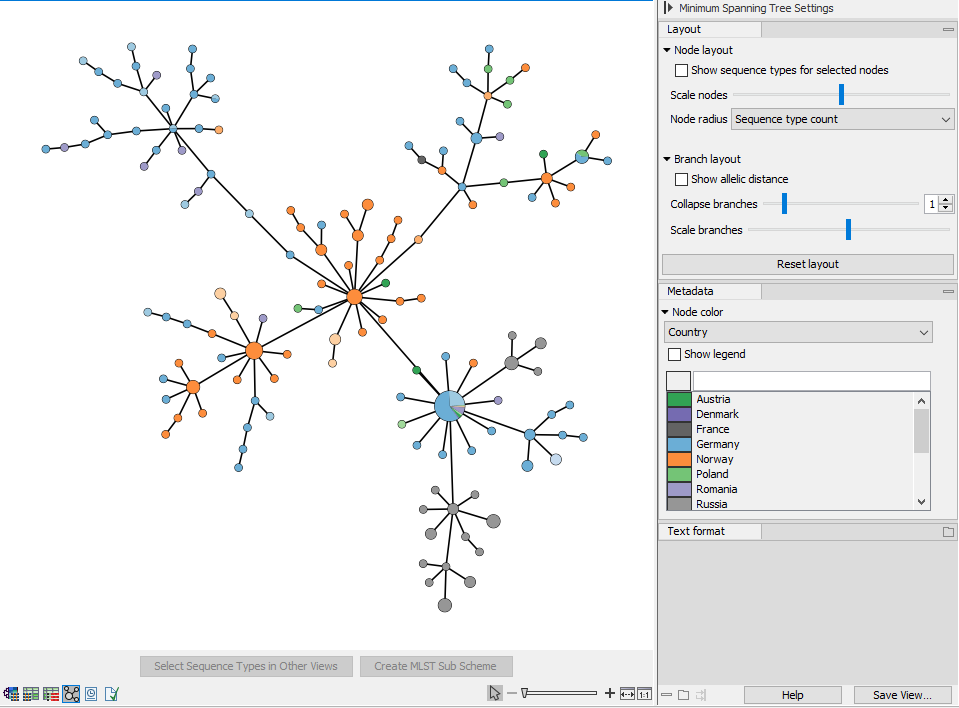Image resolution: width=959 pixels, height=708 pixels.
Task: Collapse the Branch layout section
Action: pos(667,160)
